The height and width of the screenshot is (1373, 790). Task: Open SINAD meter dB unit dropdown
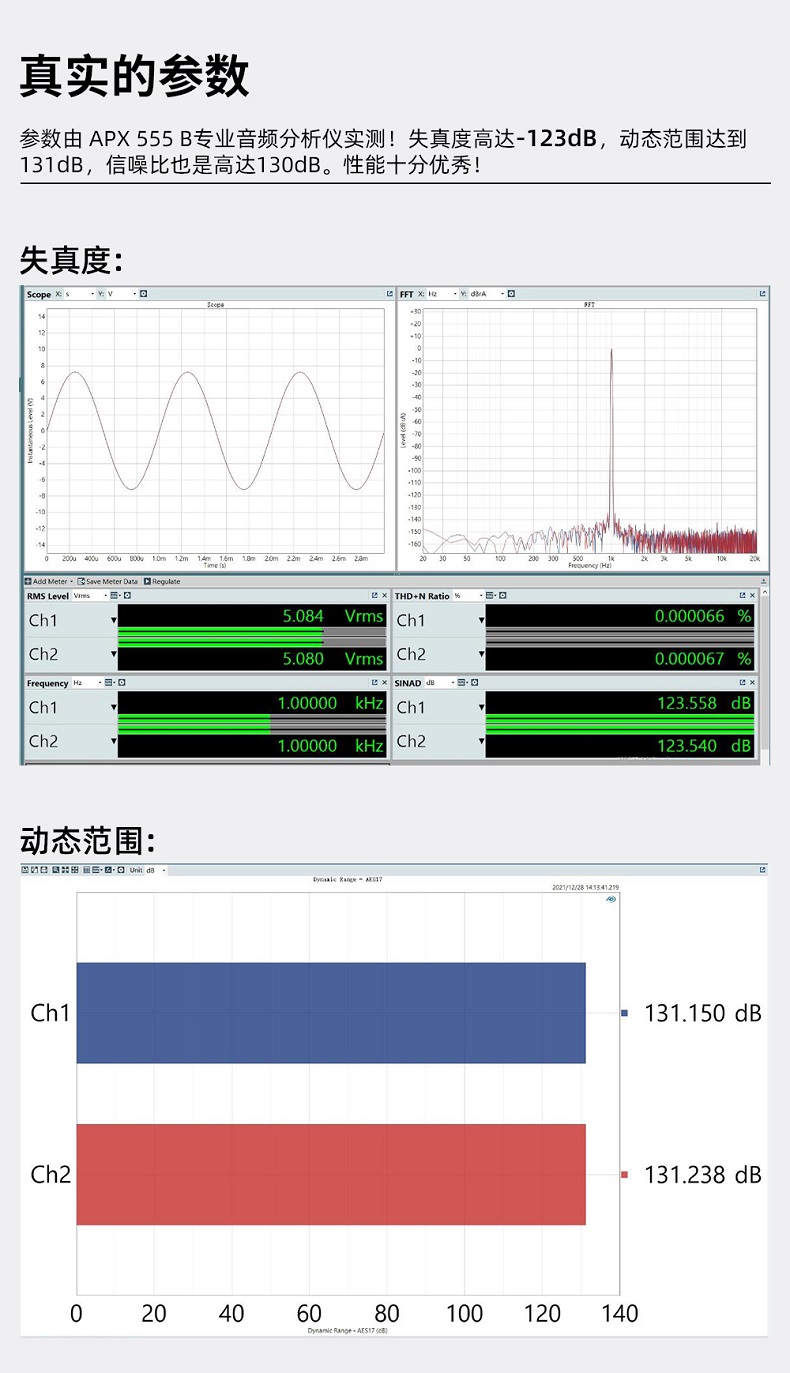[x=439, y=682]
